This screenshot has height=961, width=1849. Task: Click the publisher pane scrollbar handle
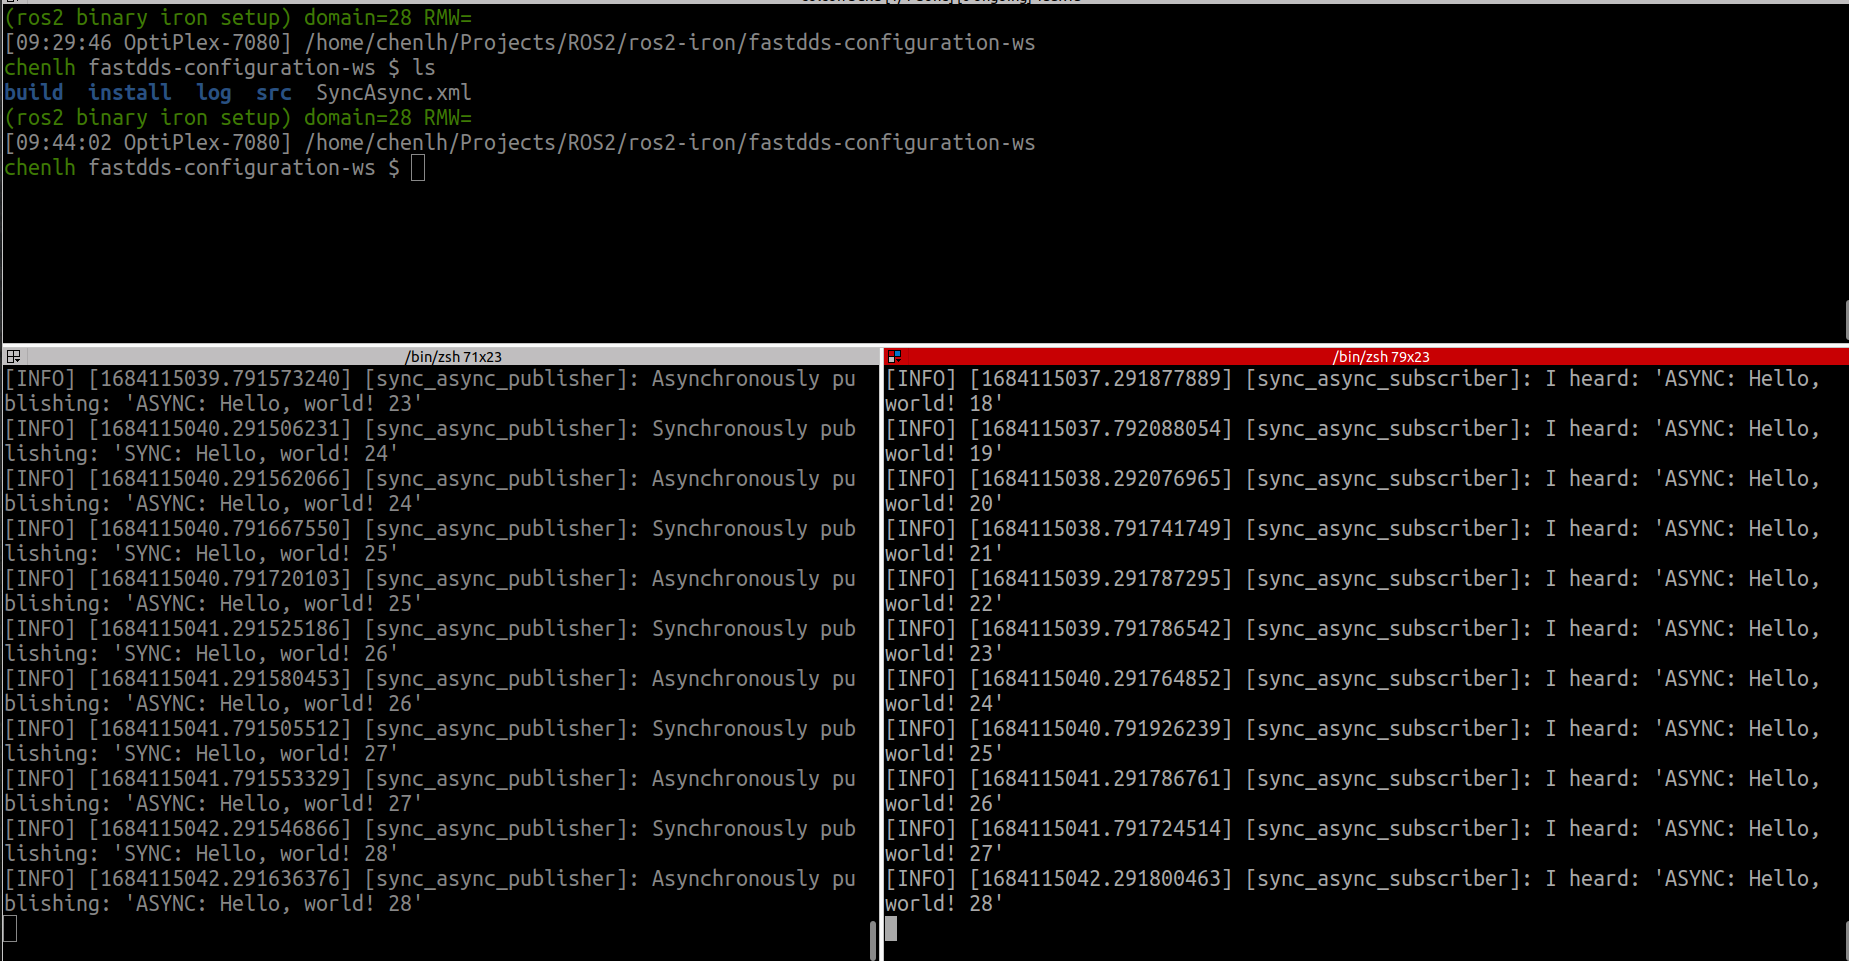pyautogui.click(x=873, y=940)
